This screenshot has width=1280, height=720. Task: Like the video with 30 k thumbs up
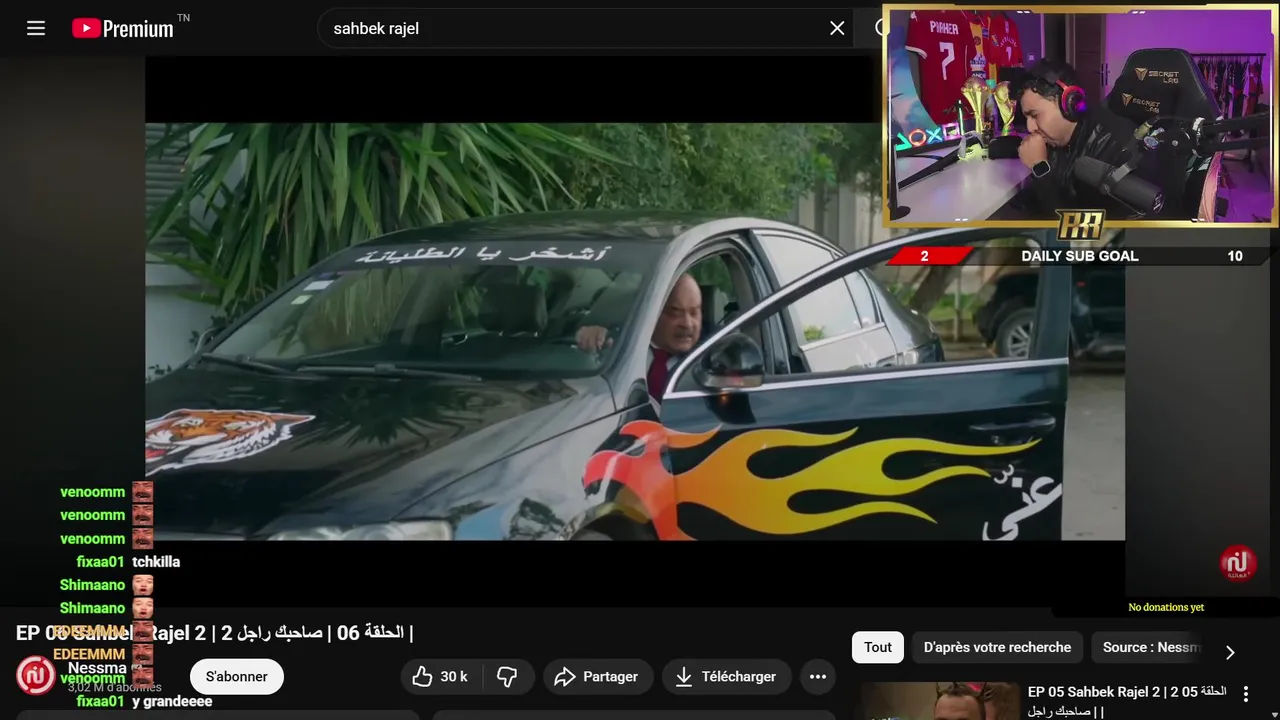[440, 677]
